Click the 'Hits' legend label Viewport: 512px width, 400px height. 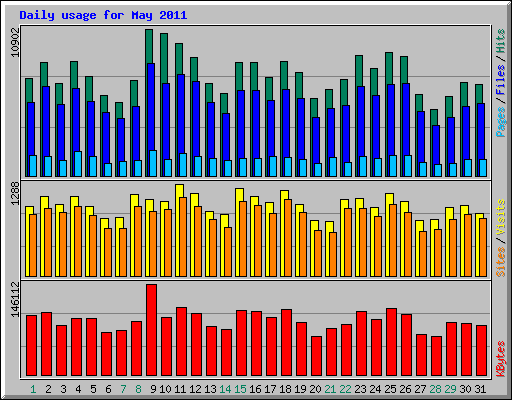point(501,41)
